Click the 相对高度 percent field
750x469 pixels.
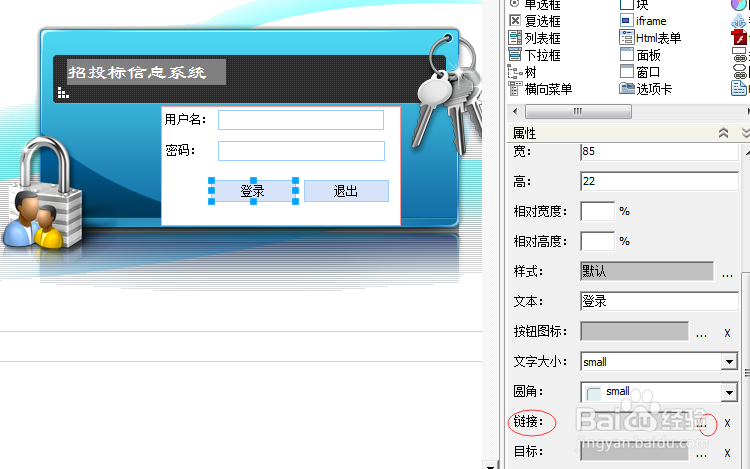[597, 241]
